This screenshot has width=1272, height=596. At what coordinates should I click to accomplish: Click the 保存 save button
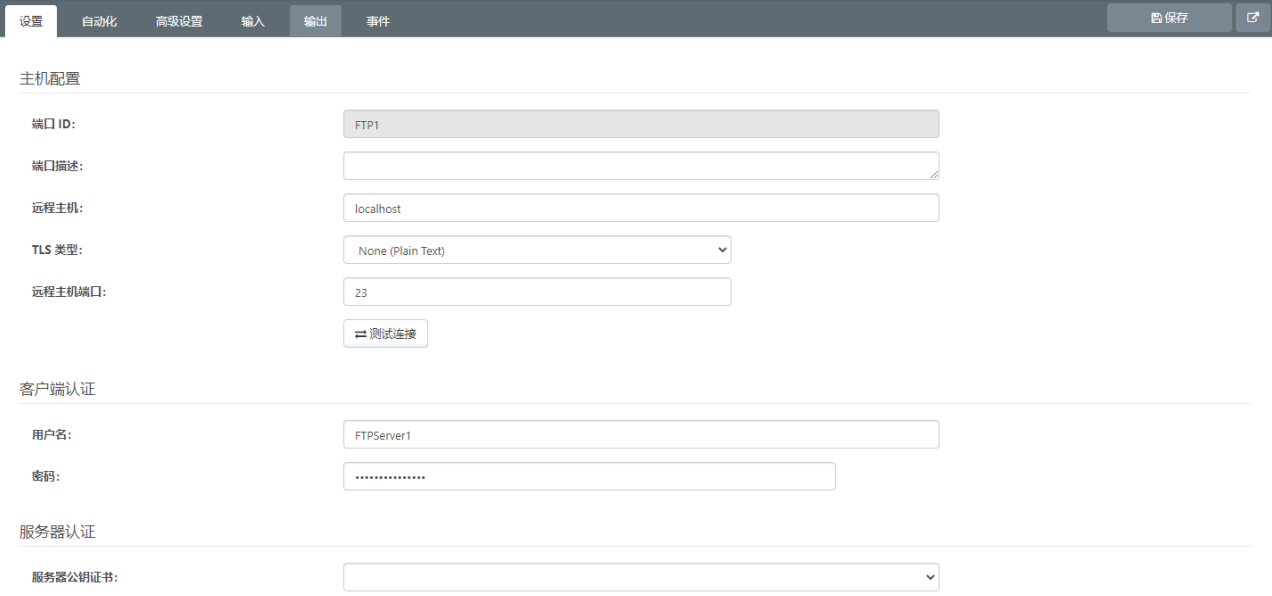pos(1169,18)
